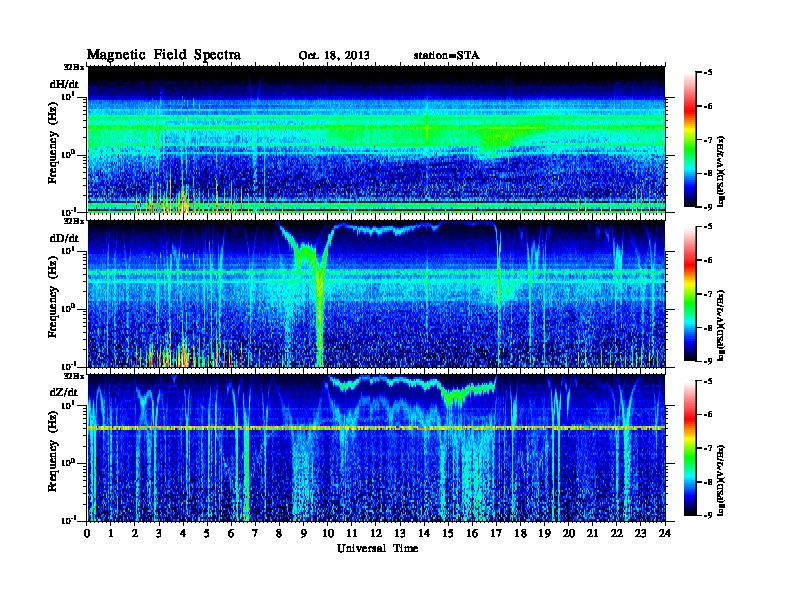Click hour tick label '9' on time axis
Viewport: 792px width, 612px height.
point(304,533)
